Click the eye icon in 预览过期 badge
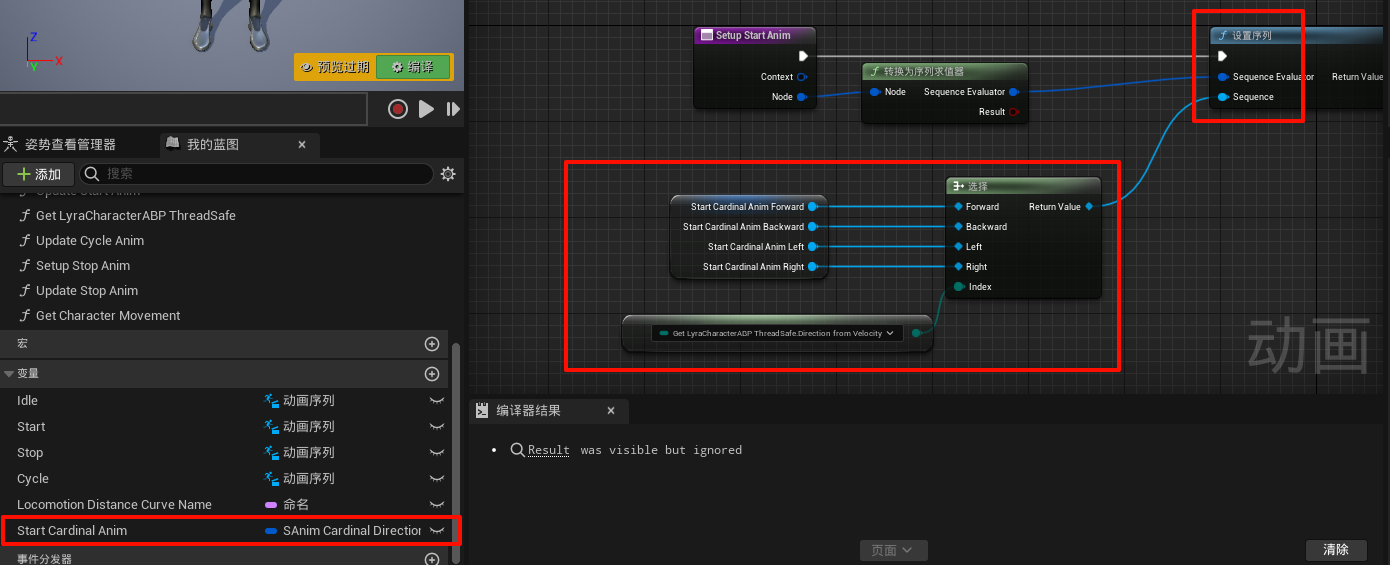This screenshot has width=1390, height=565. point(307,67)
